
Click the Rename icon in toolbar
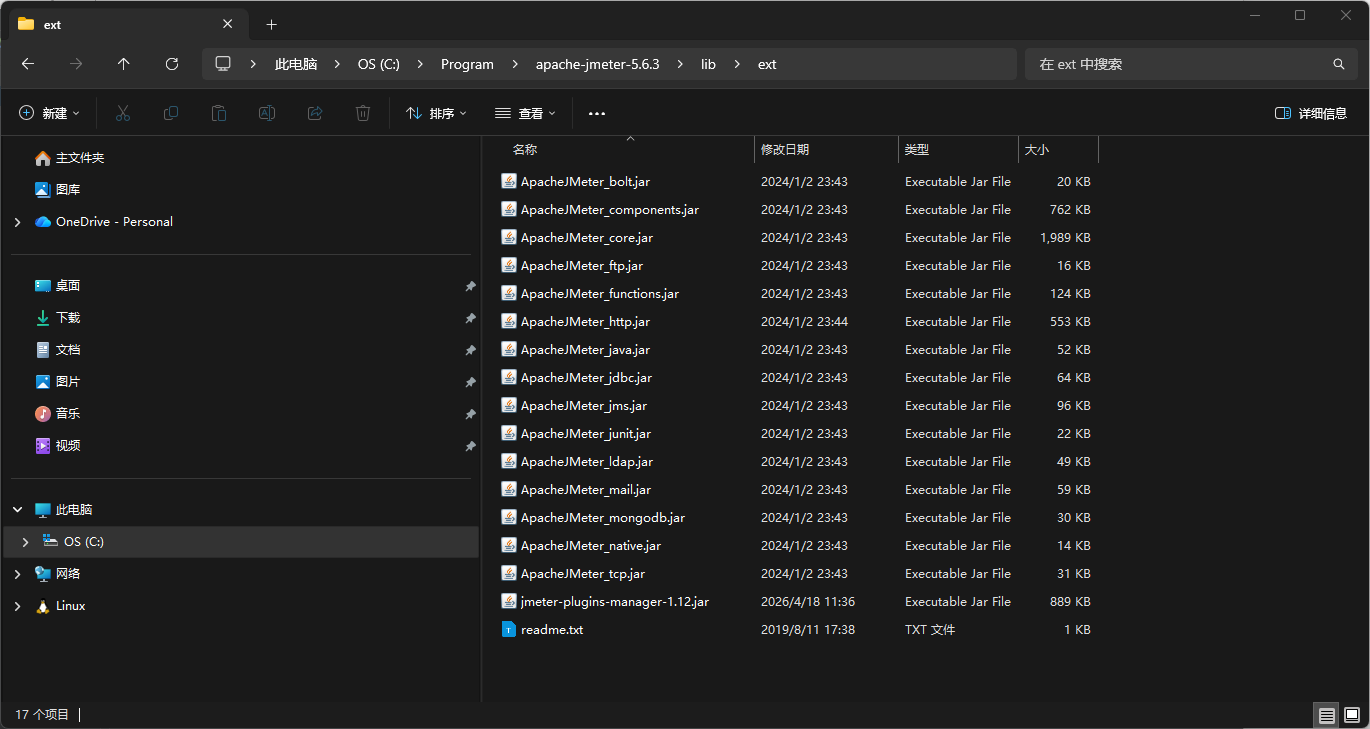tap(267, 114)
